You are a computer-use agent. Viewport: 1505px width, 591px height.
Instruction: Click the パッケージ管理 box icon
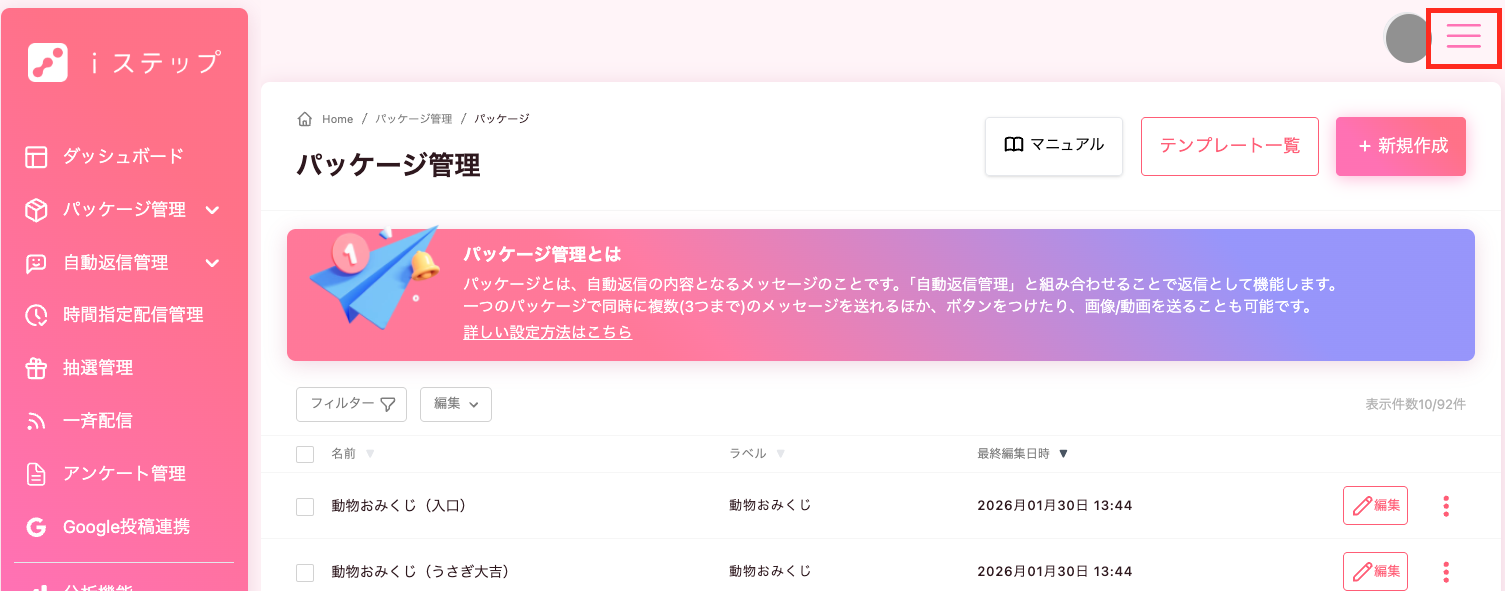coord(36,210)
